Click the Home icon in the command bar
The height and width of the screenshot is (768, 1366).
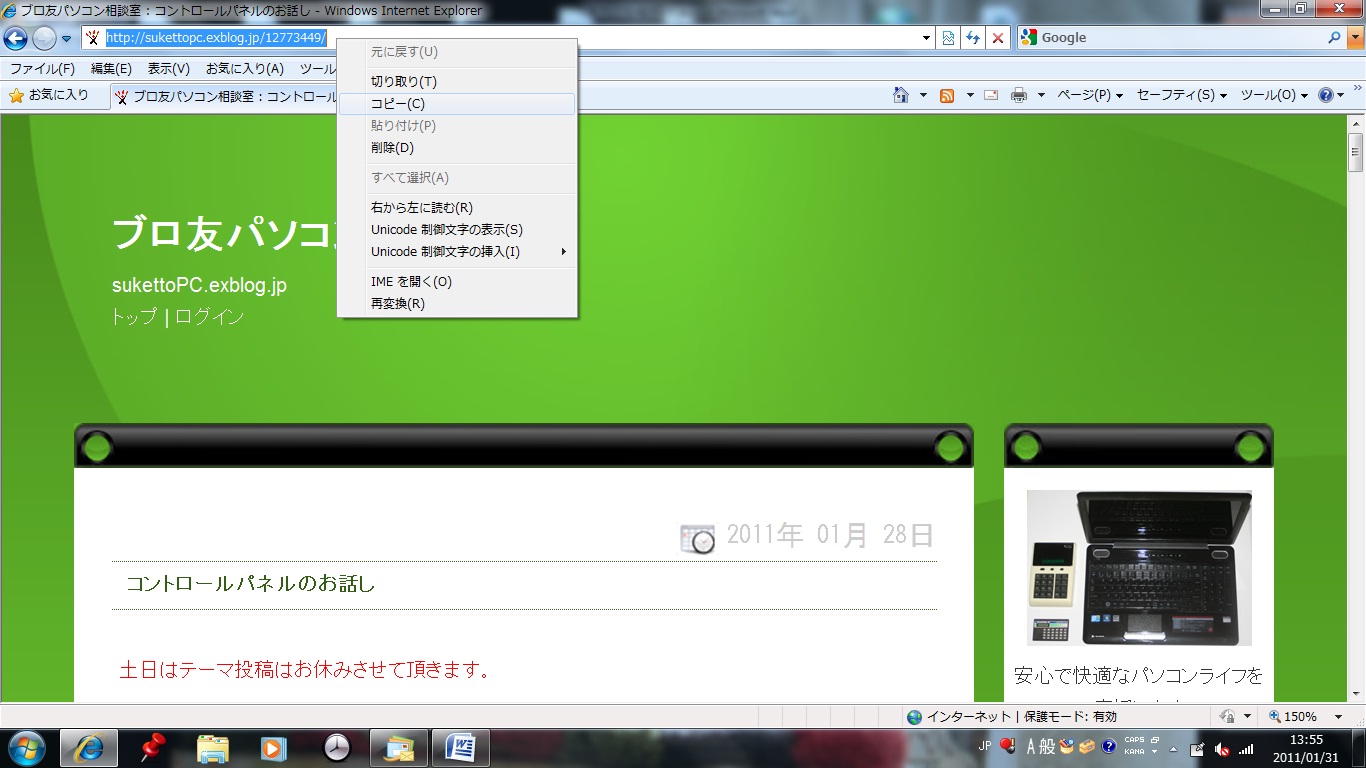pos(901,95)
